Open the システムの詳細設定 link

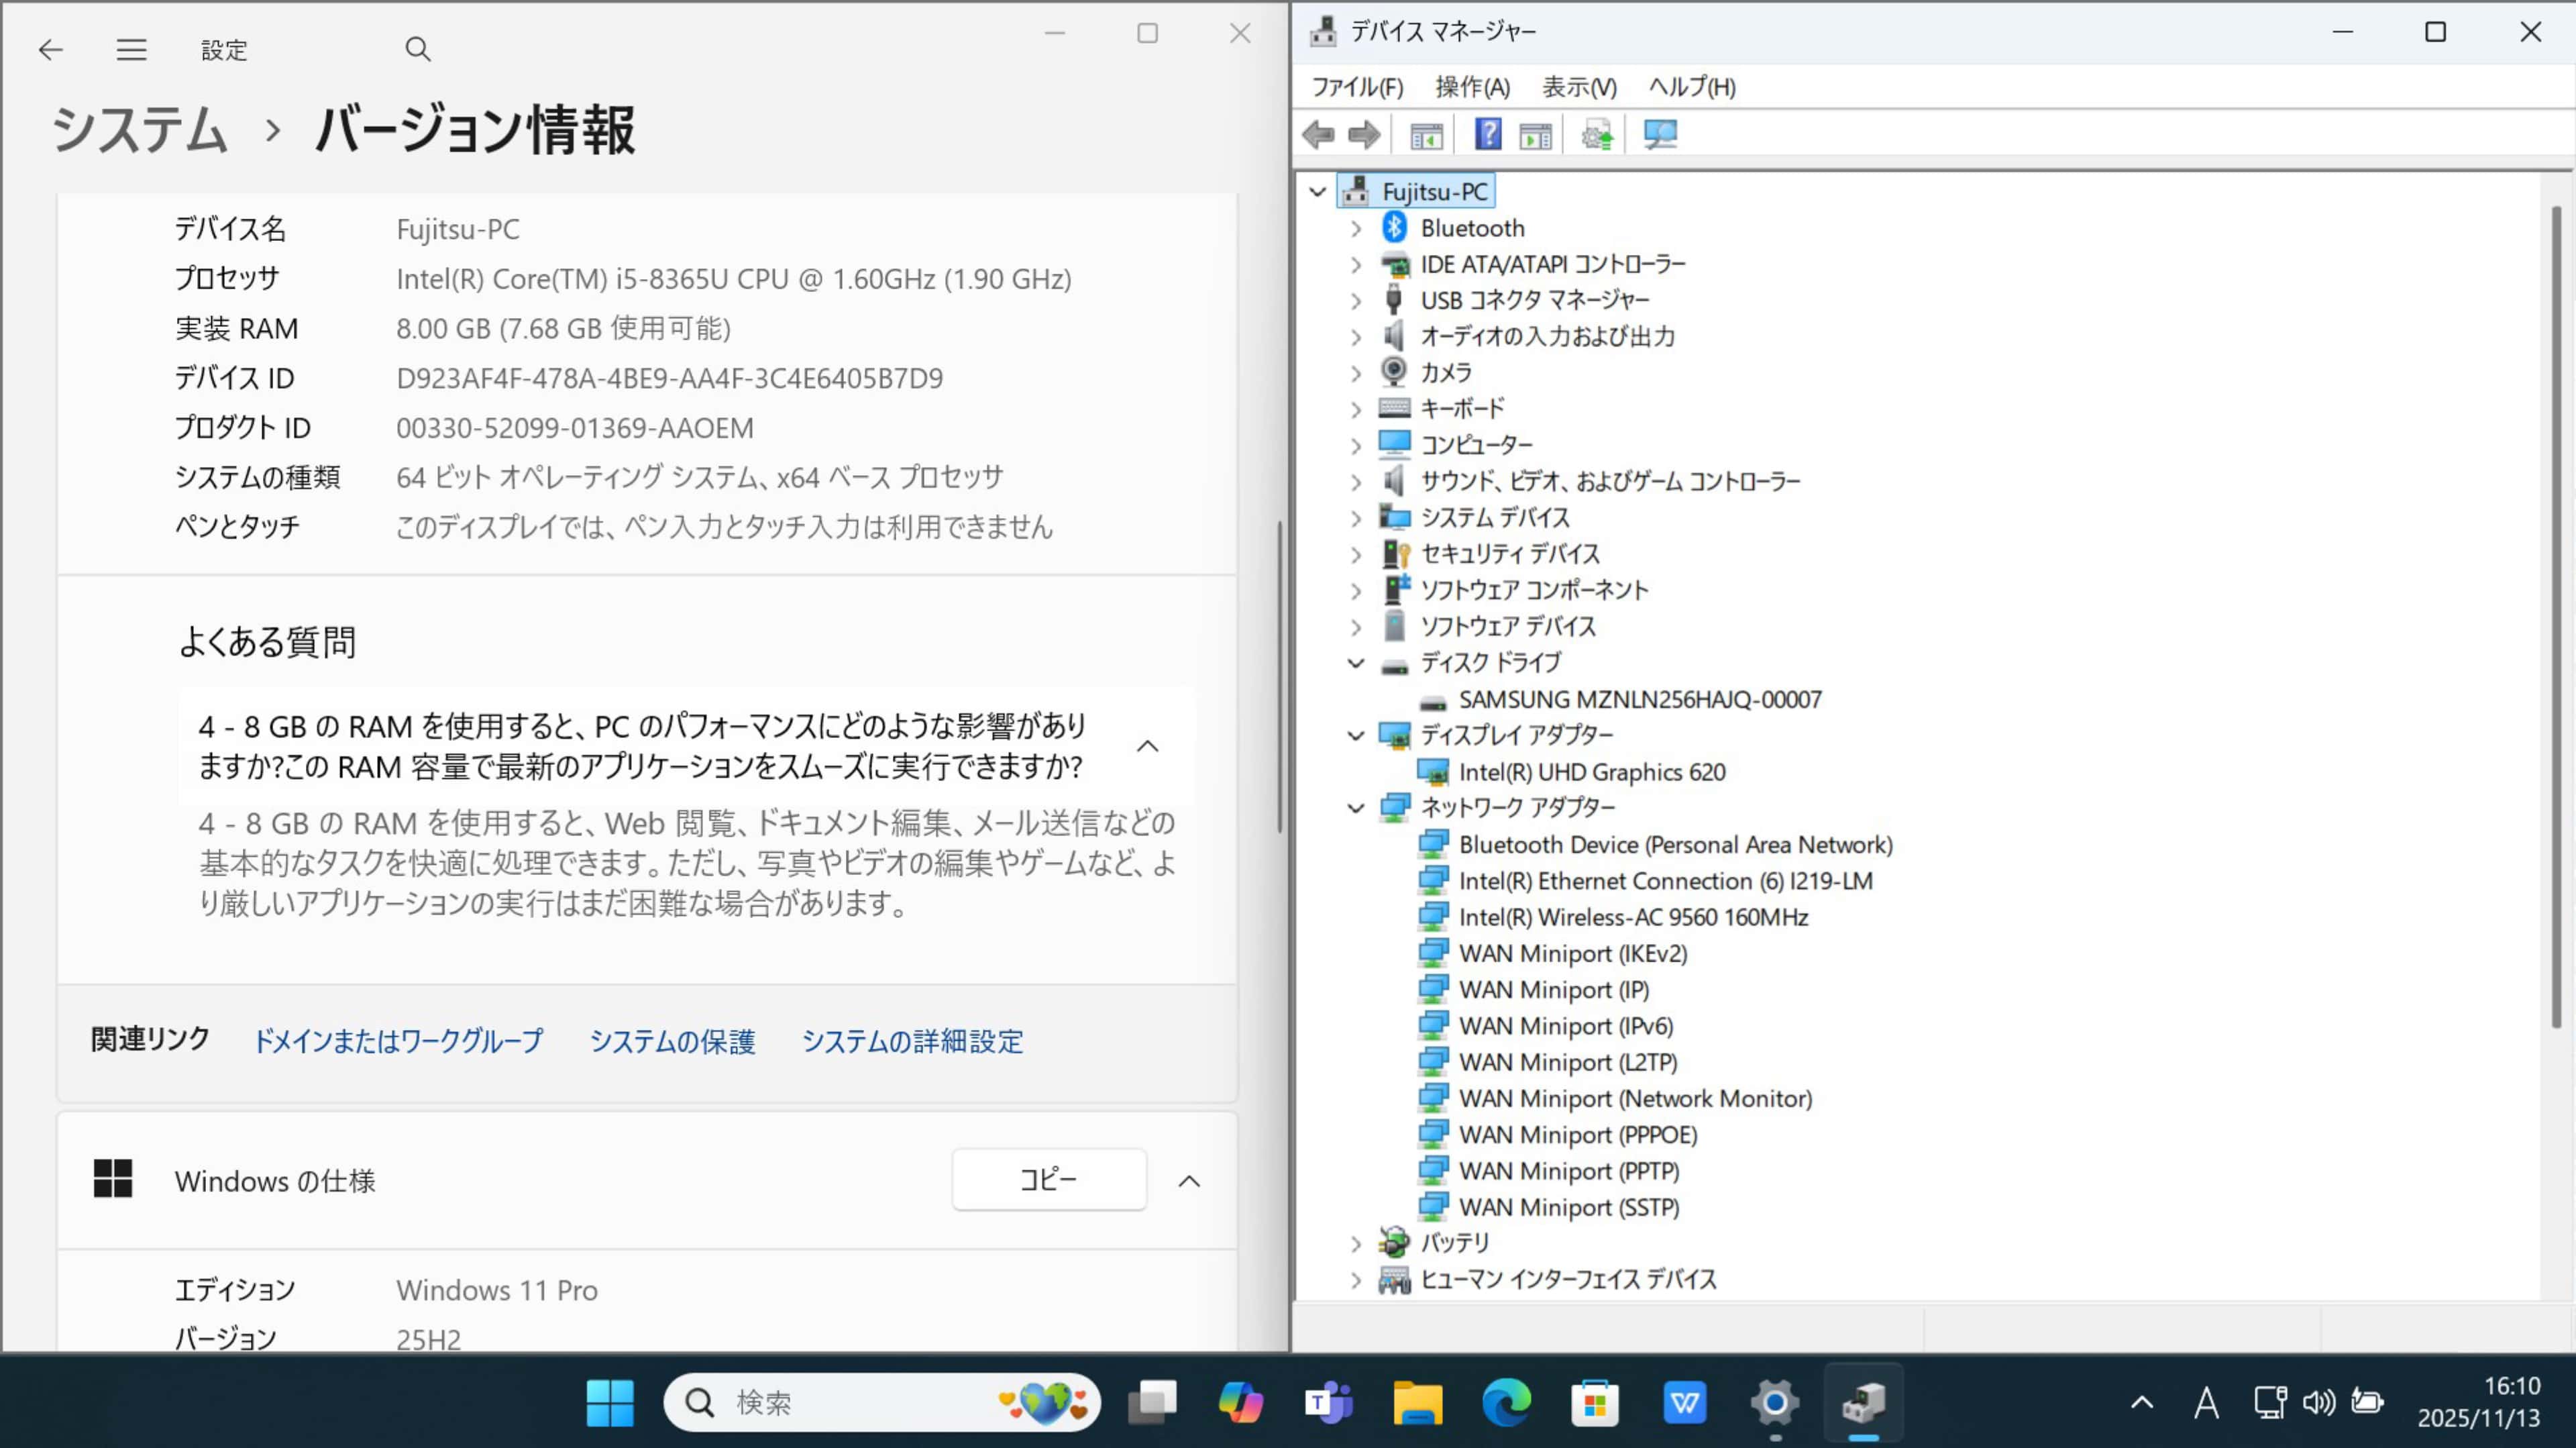point(912,1041)
